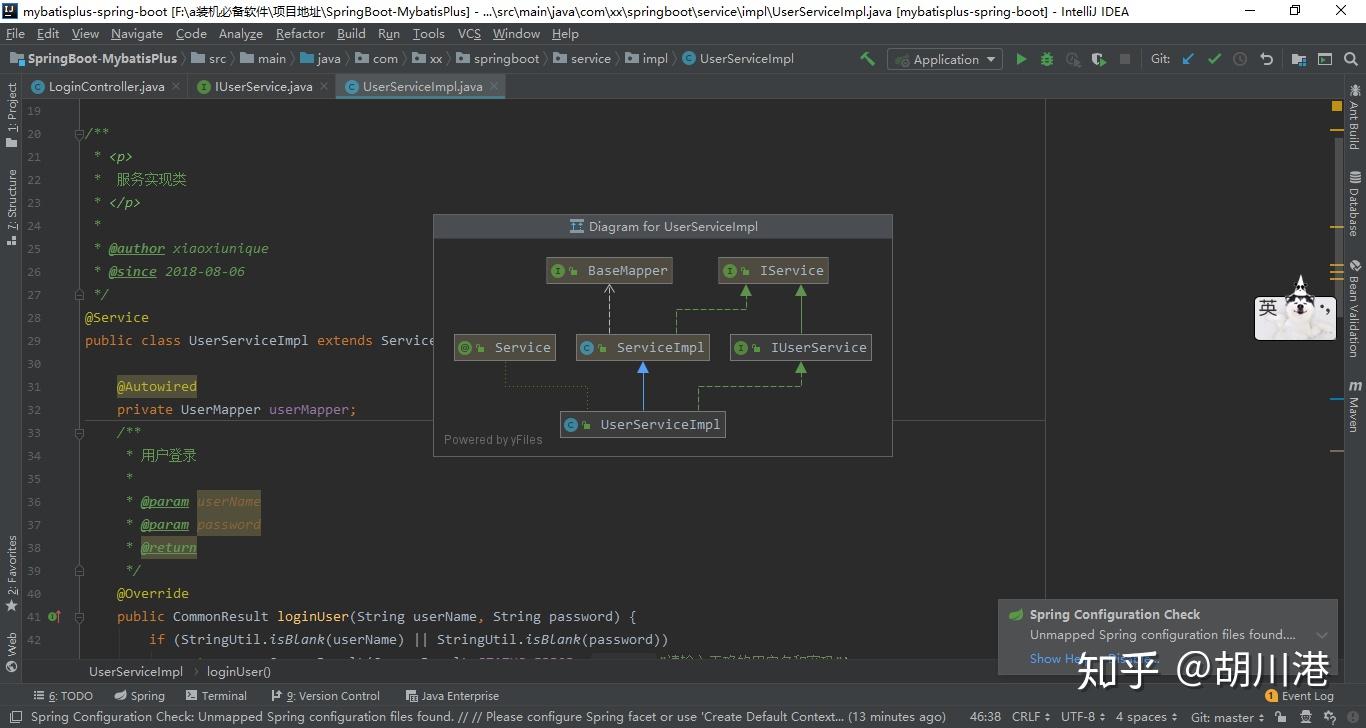Commit changes with the Git checkmark icon
The height and width of the screenshot is (728, 1366).
(1214, 59)
